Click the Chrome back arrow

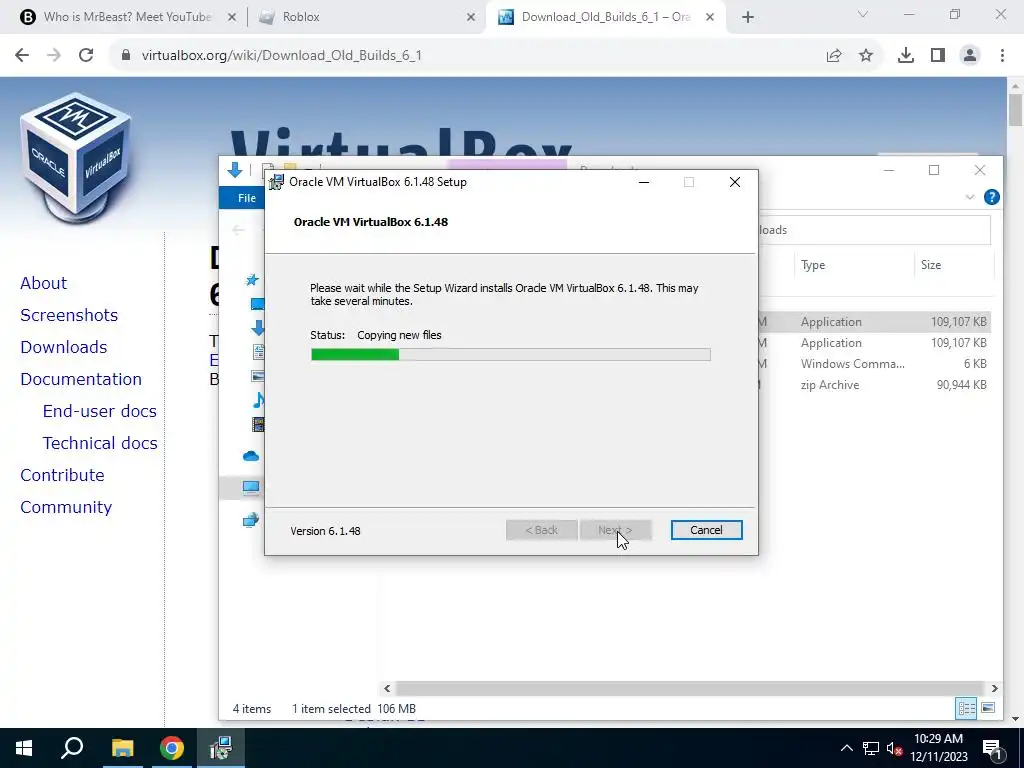pyautogui.click(x=22, y=55)
